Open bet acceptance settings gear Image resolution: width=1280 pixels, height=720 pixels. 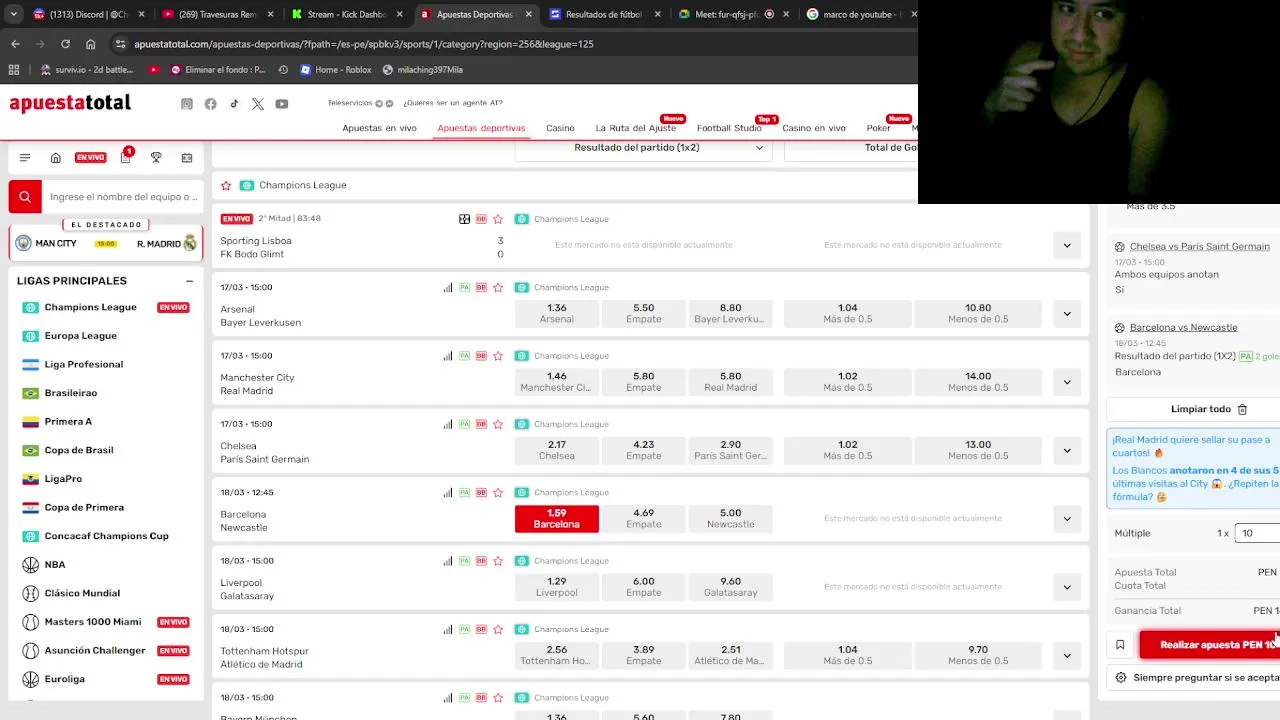coord(1120,677)
